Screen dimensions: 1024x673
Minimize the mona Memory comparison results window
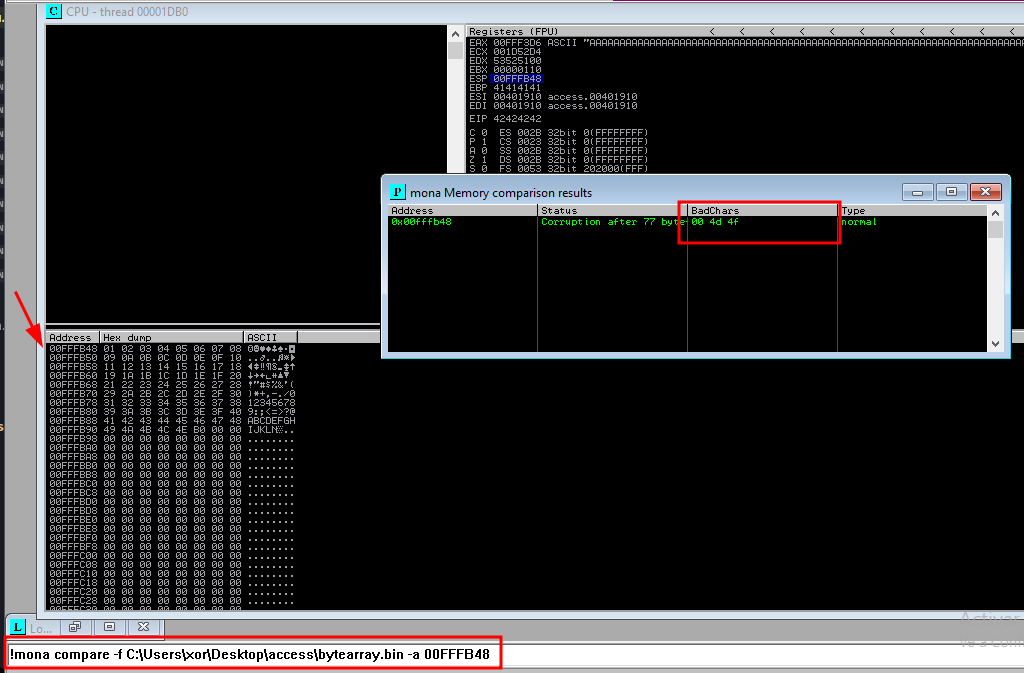click(x=918, y=192)
